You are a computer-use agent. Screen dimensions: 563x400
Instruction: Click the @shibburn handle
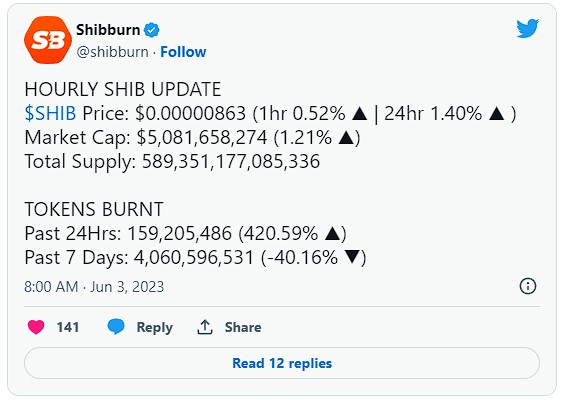point(112,52)
